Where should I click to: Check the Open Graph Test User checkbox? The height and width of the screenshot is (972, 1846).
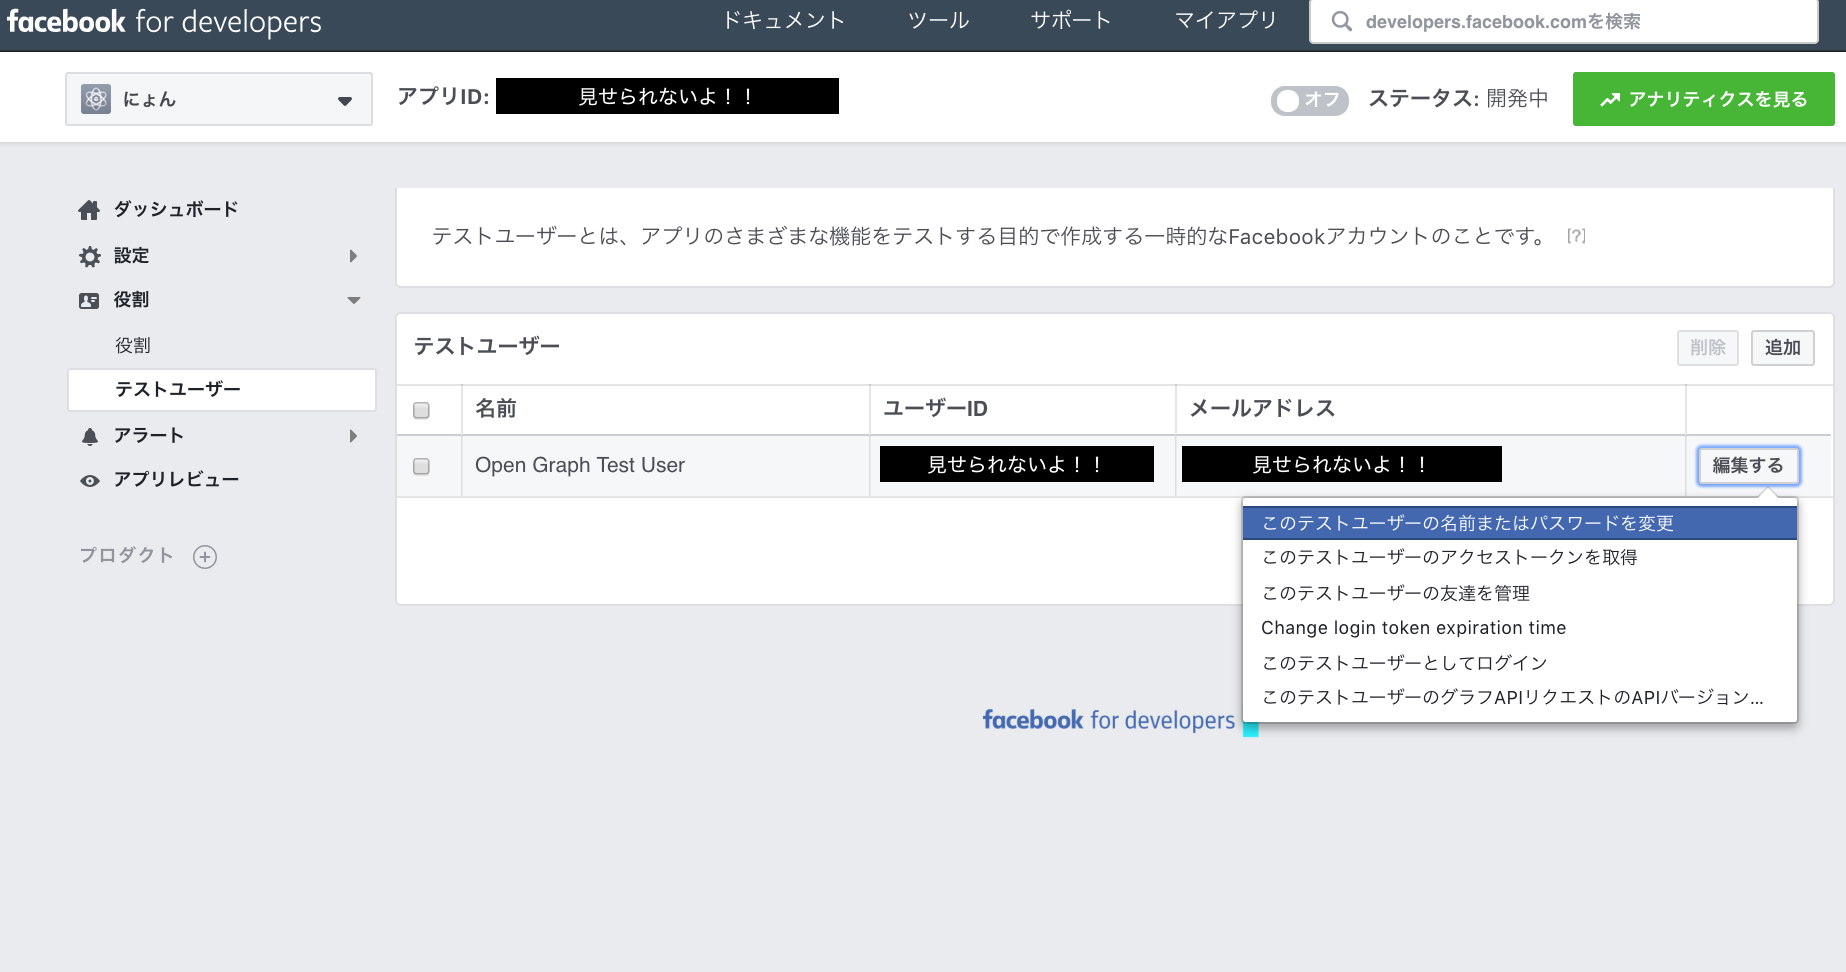click(x=422, y=466)
